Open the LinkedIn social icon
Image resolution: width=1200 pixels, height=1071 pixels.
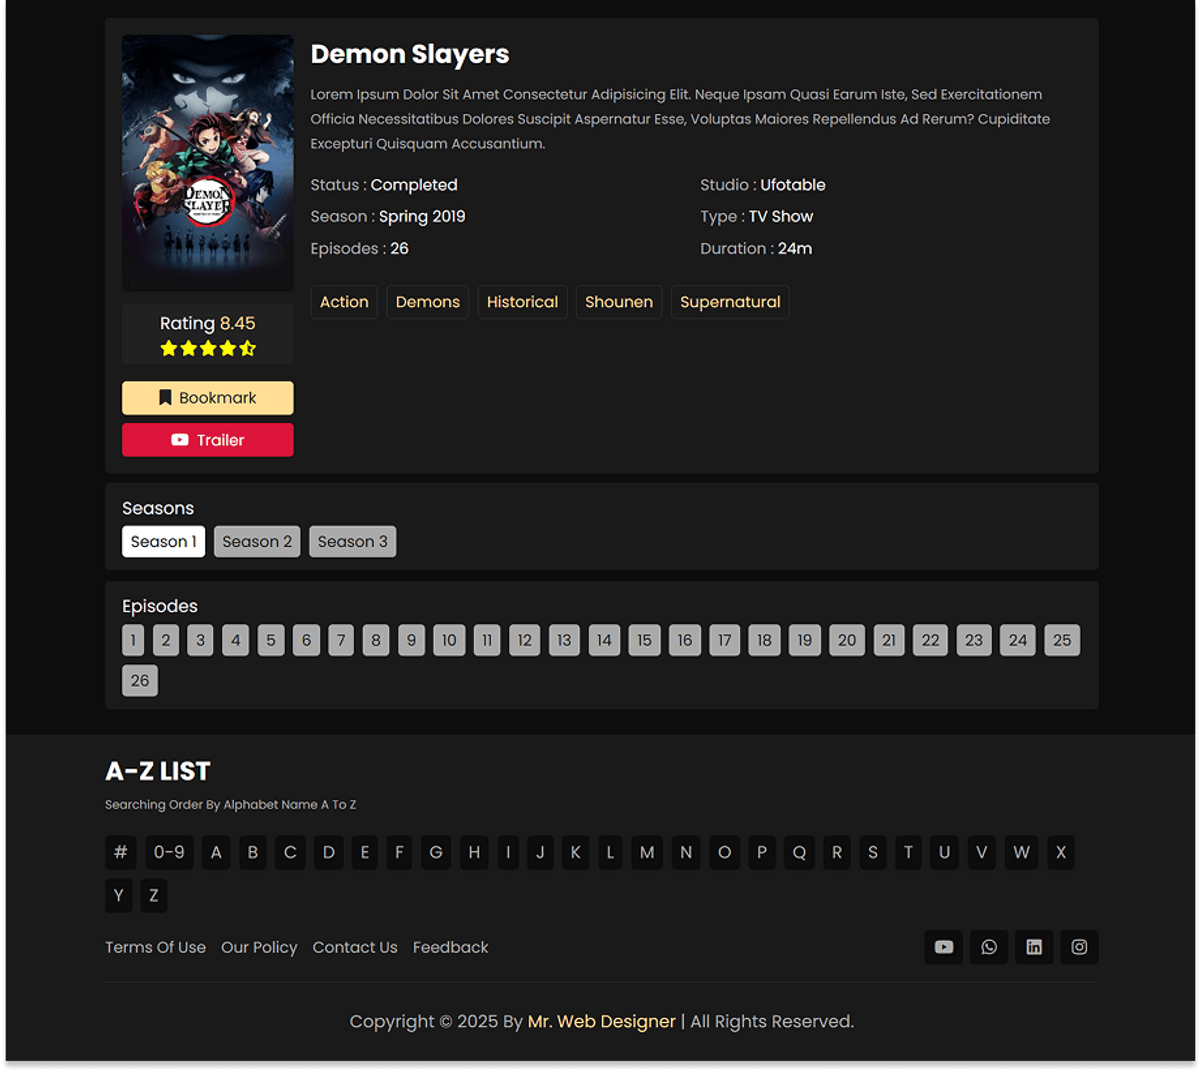[1034, 947]
